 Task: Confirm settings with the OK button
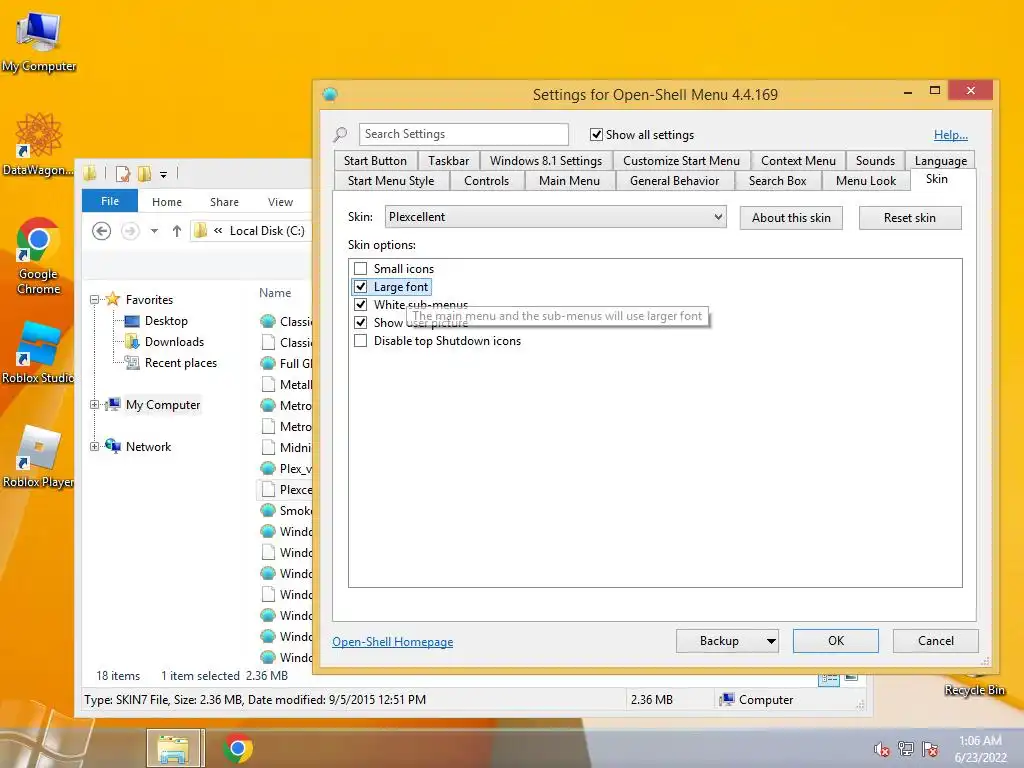836,641
